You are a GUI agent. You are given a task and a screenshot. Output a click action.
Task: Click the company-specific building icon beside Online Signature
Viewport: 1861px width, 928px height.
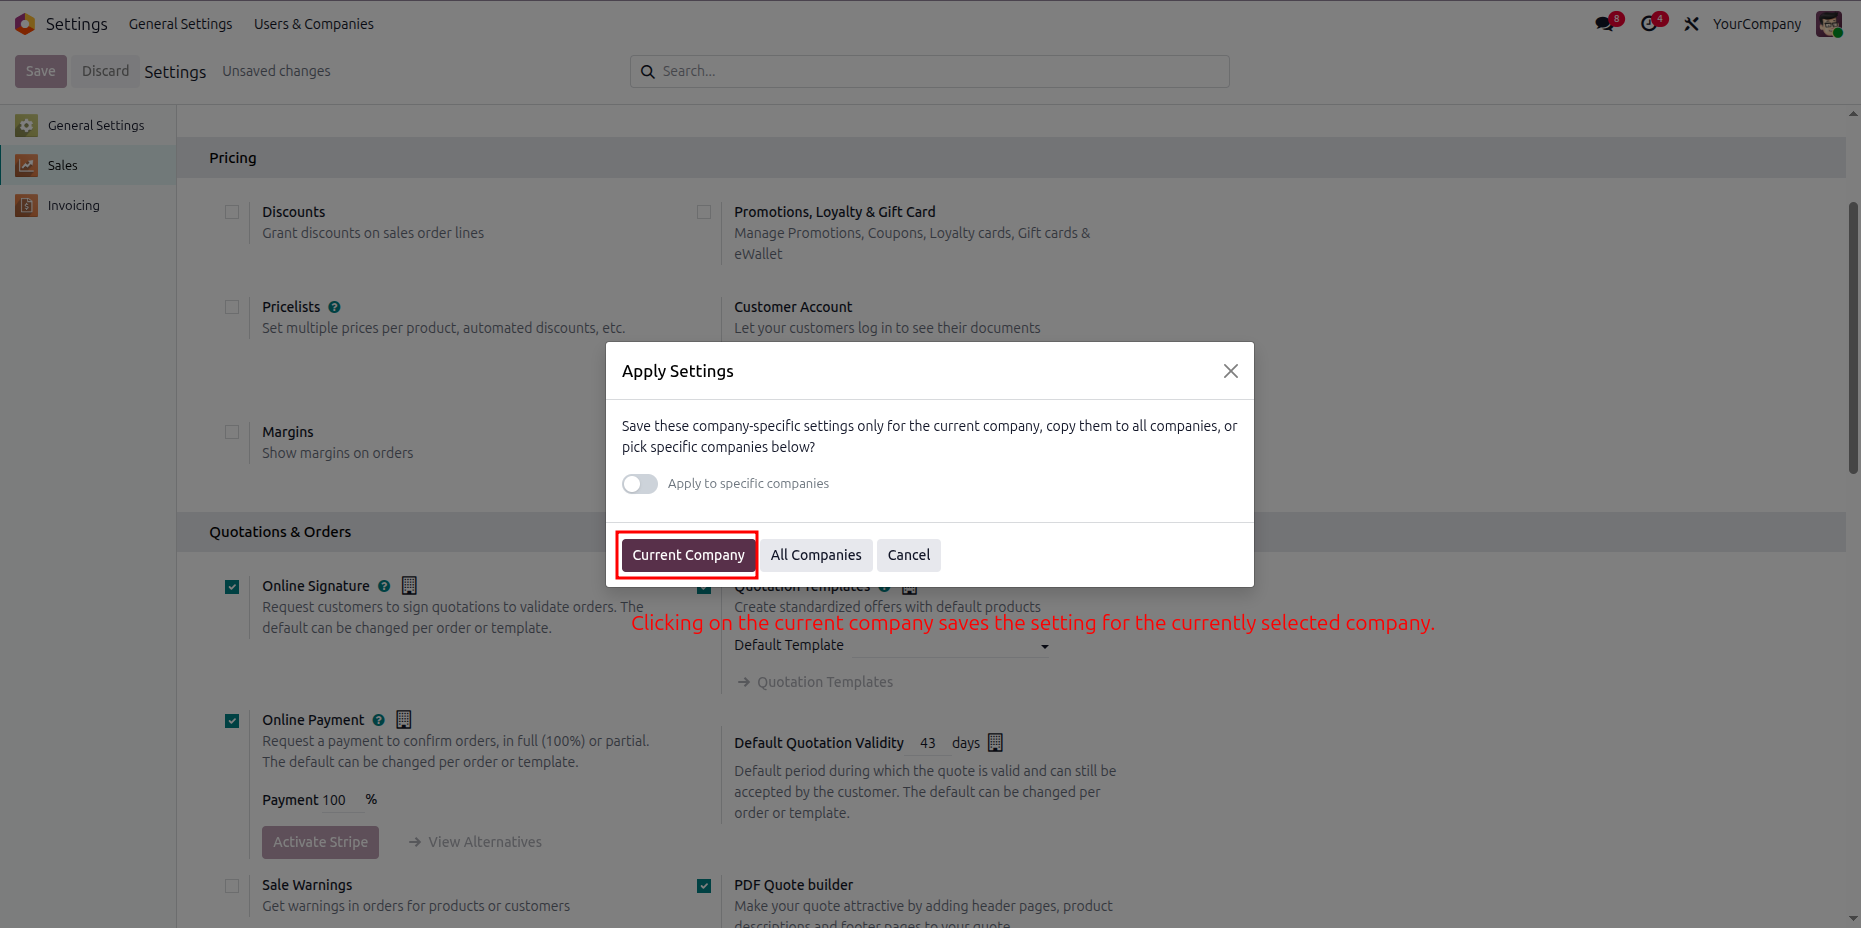(409, 585)
